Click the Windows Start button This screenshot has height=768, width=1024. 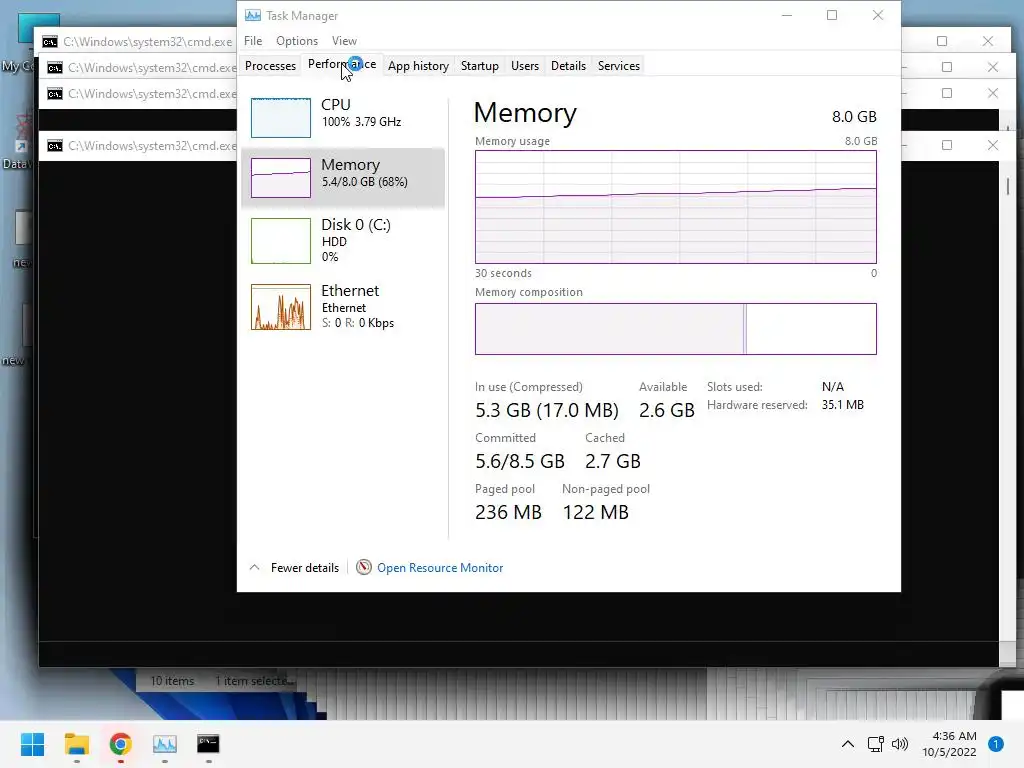pyautogui.click(x=33, y=744)
